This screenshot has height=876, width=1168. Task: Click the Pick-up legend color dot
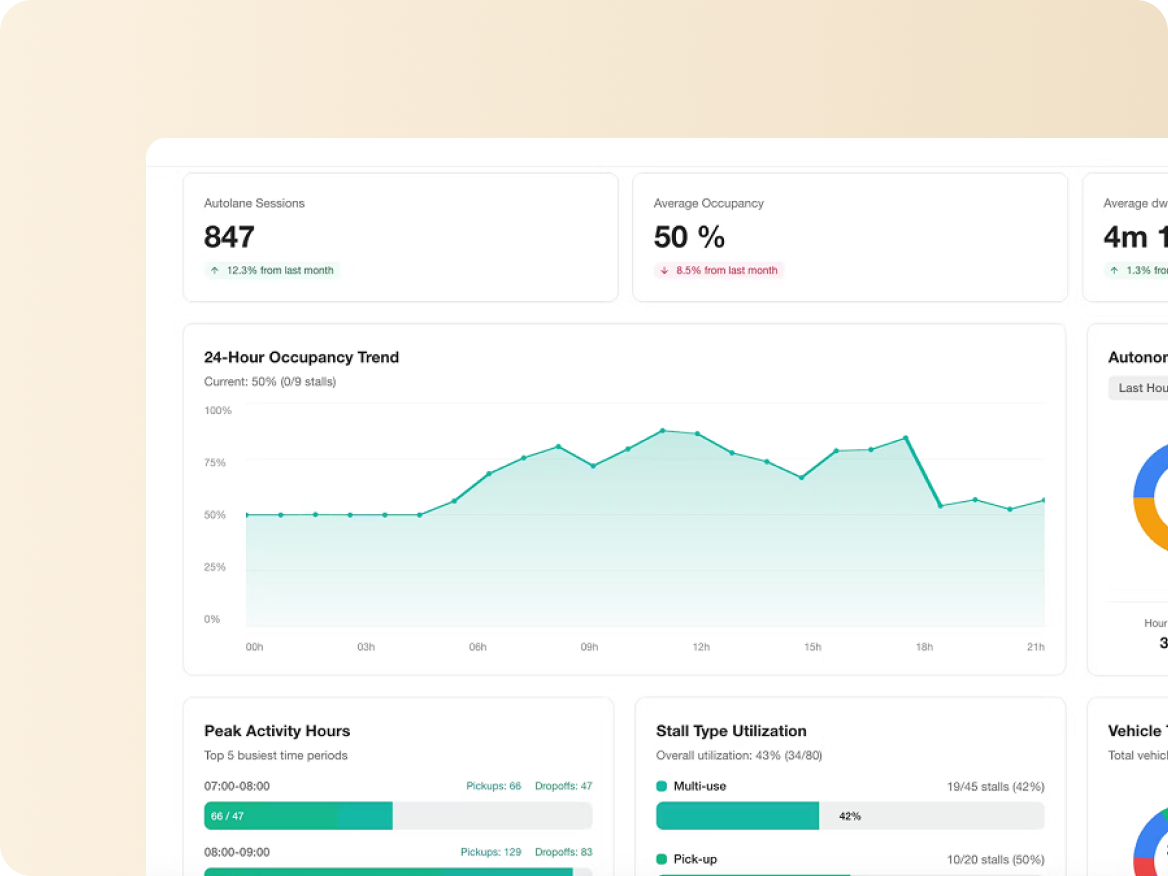tap(661, 859)
